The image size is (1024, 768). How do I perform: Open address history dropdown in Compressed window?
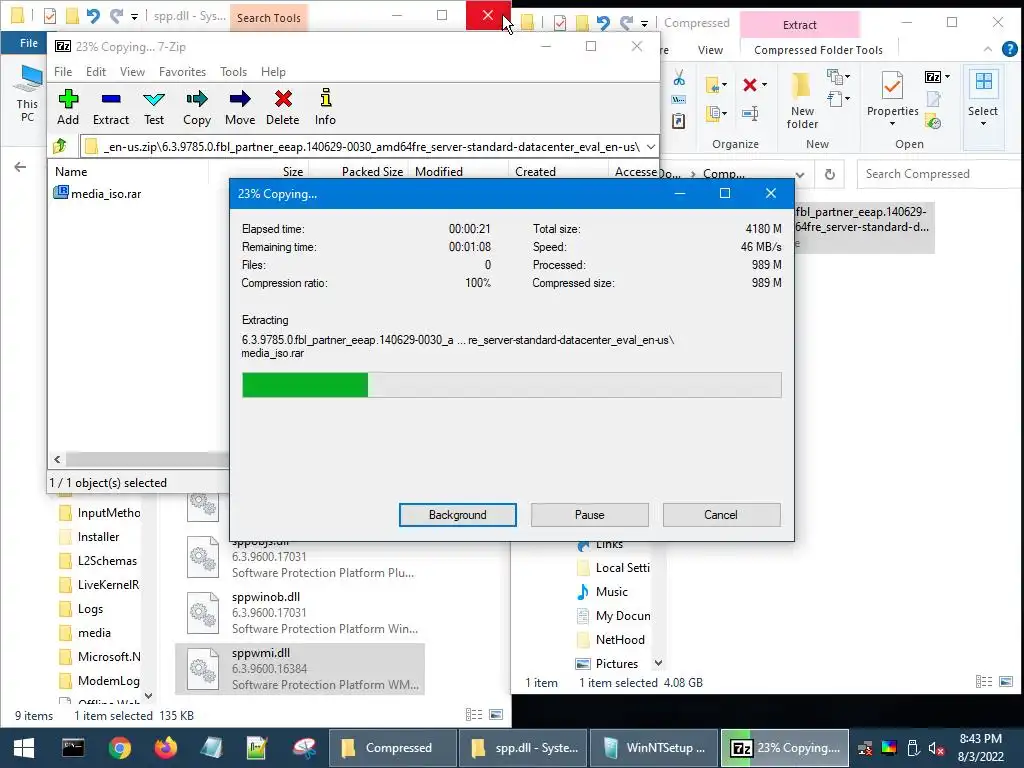point(800,174)
